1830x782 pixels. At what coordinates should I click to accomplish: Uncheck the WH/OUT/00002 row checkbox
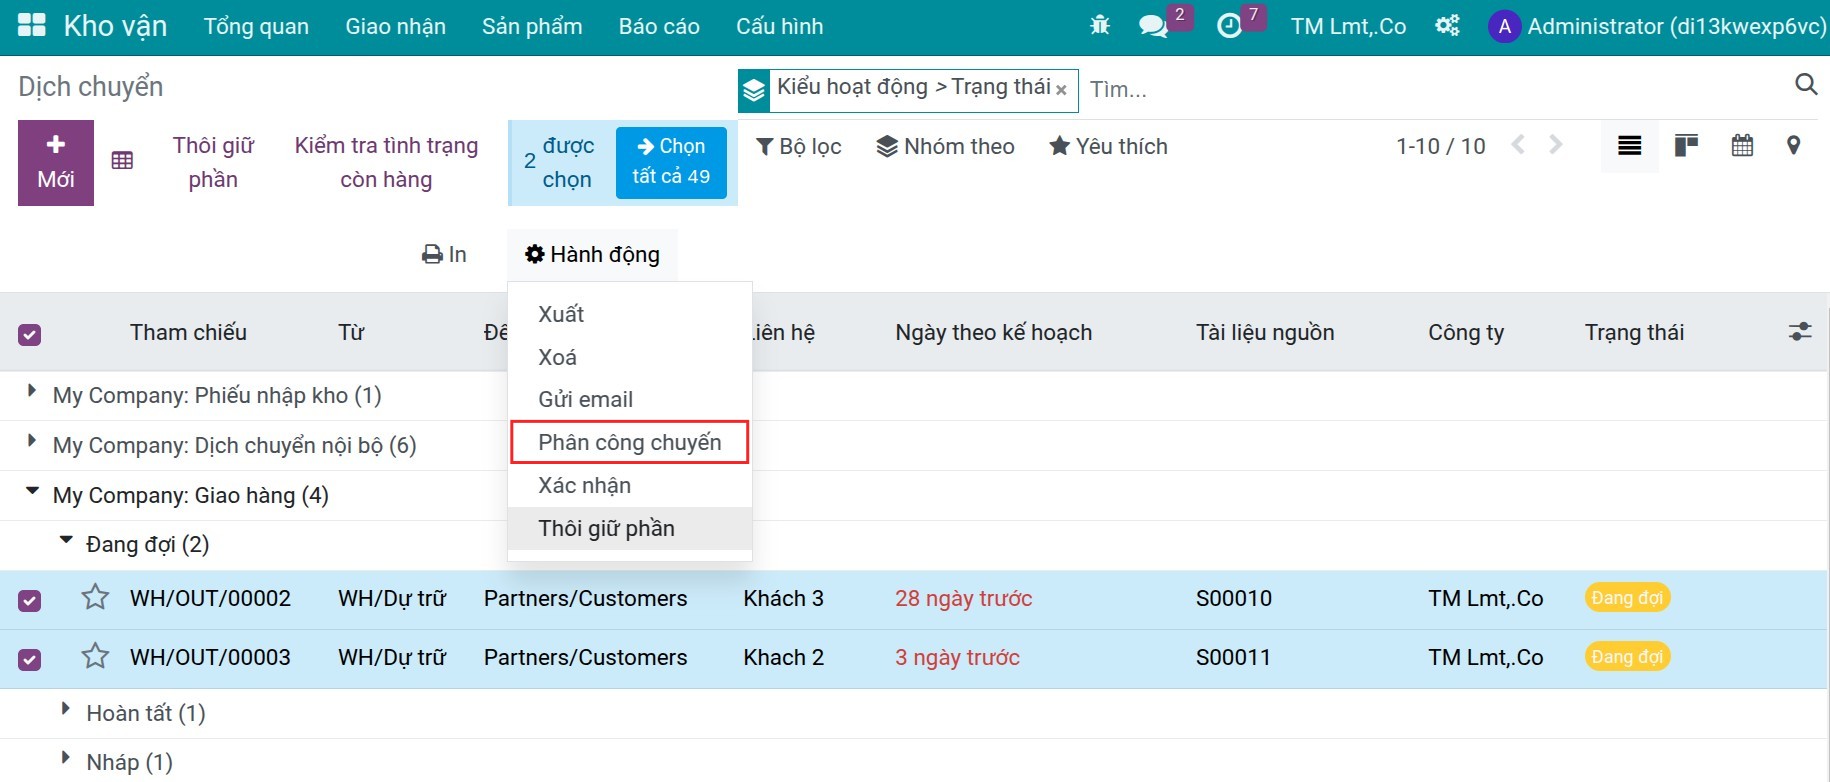pos(30,600)
